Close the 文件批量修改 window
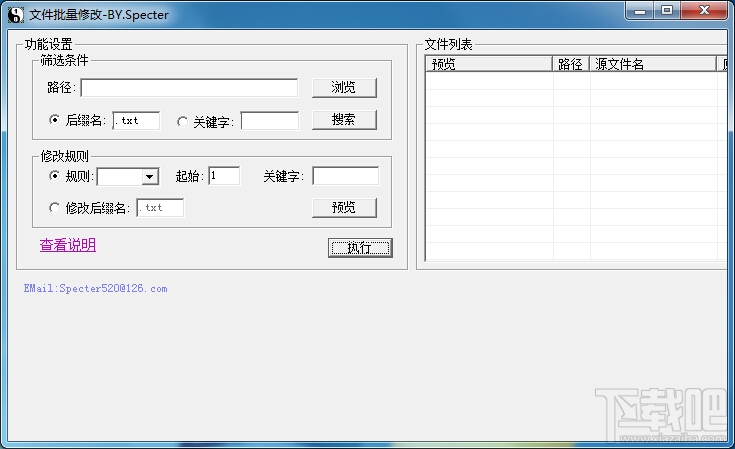 tap(704, 11)
